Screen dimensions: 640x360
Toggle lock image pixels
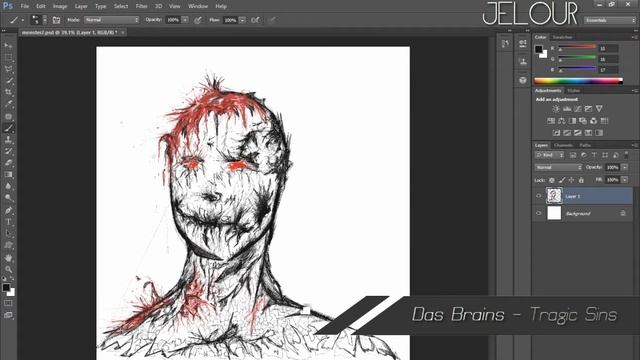click(x=562, y=180)
